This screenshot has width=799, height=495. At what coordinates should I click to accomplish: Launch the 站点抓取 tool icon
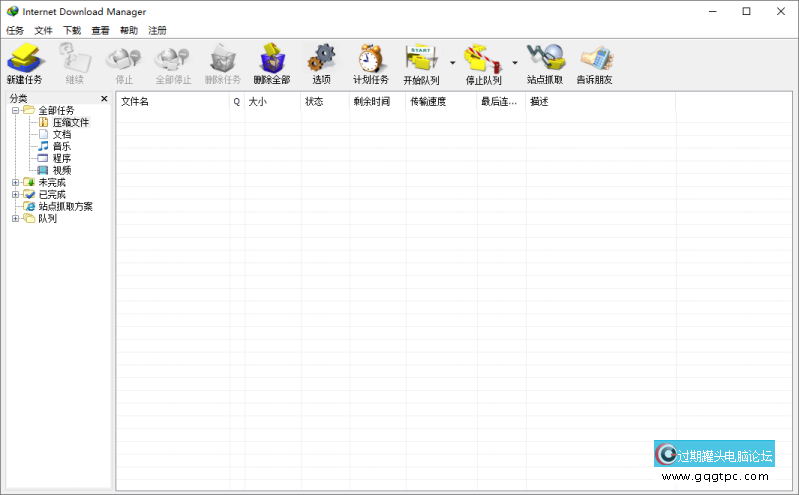pyautogui.click(x=544, y=58)
